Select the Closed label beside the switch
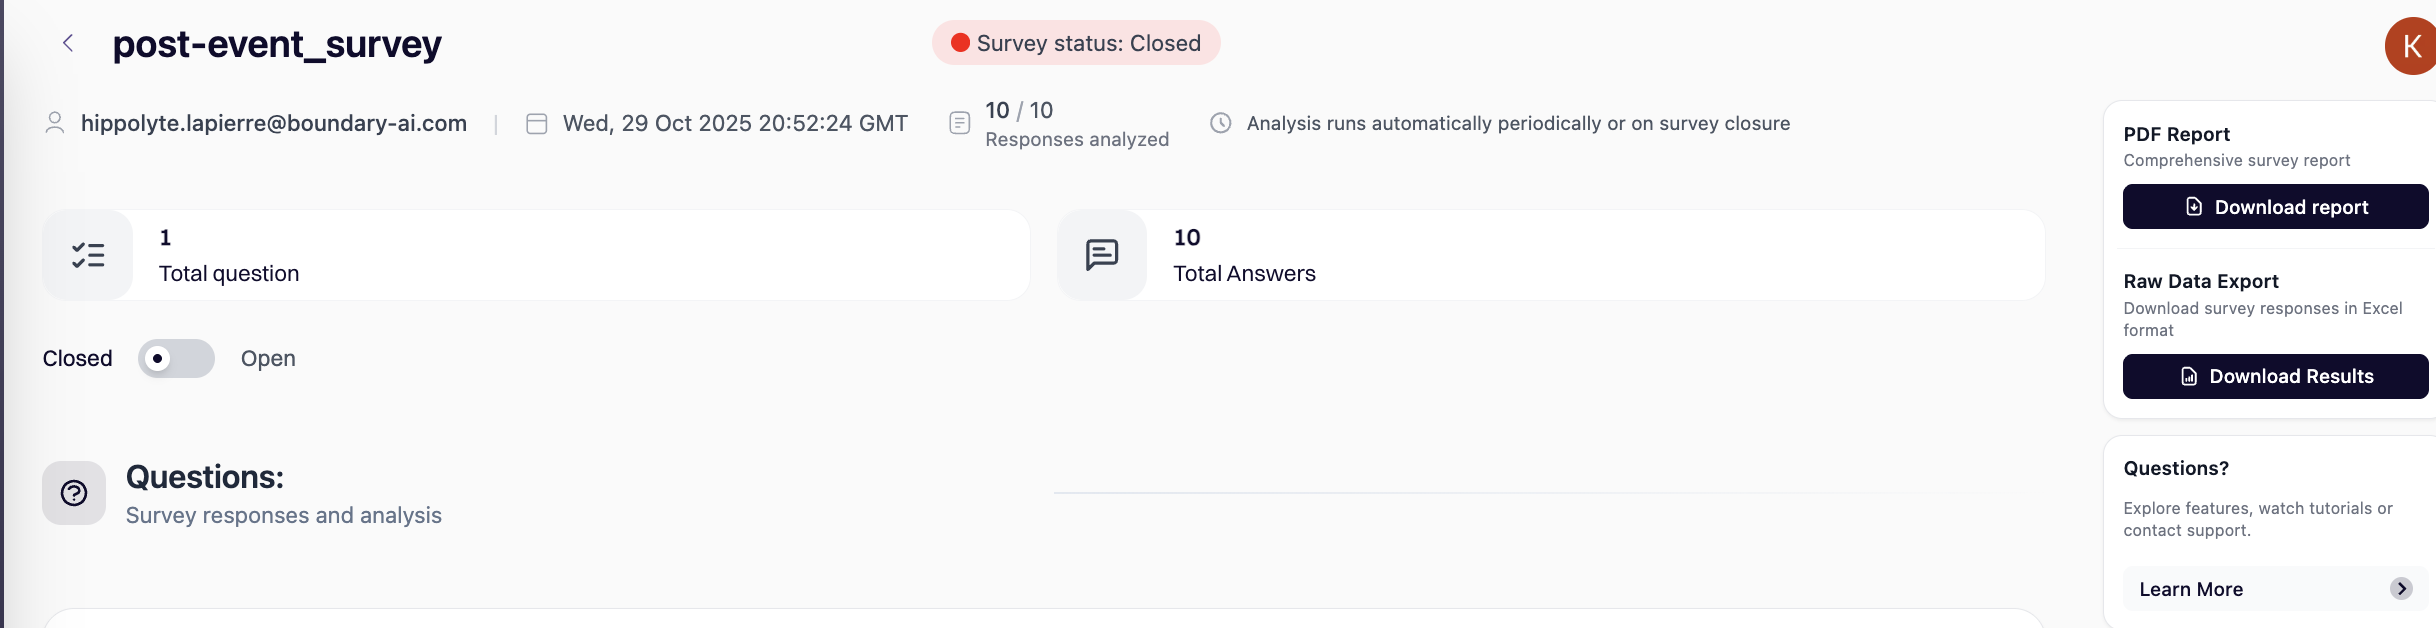2436x628 pixels. click(77, 359)
